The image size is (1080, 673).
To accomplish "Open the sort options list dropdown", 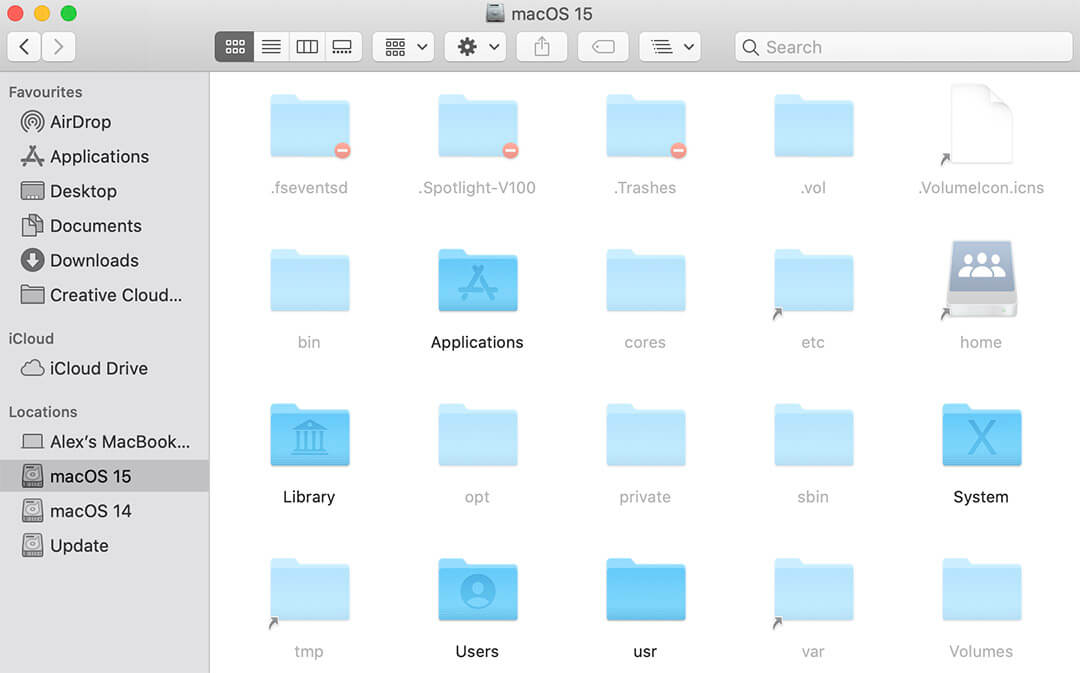I will pos(670,47).
